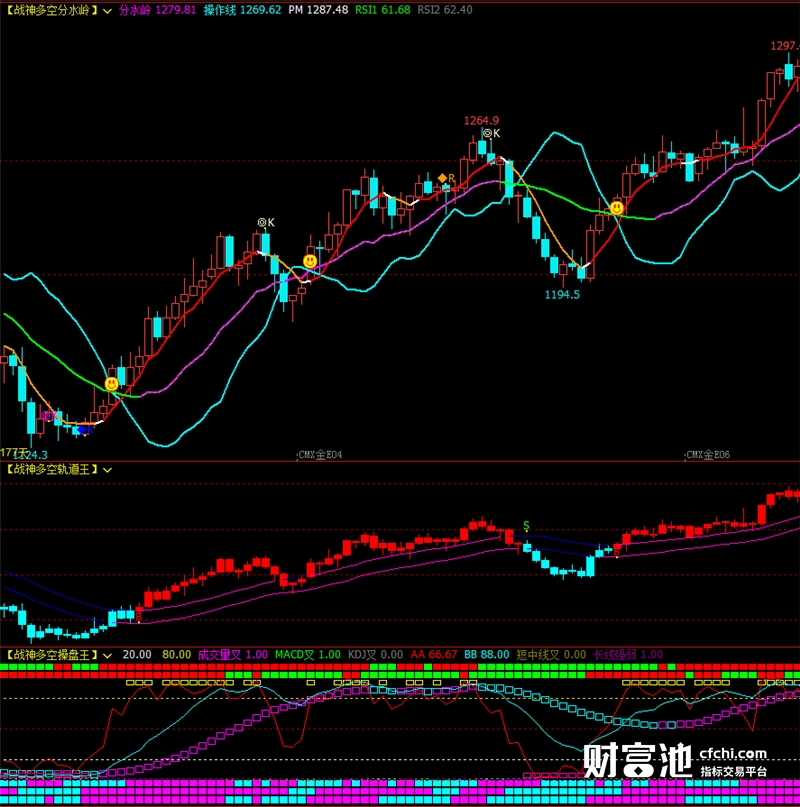The width and height of the screenshot is (800, 807).
Task: Click the 80.00 parameter value in 操盘王
Action: click(x=177, y=655)
